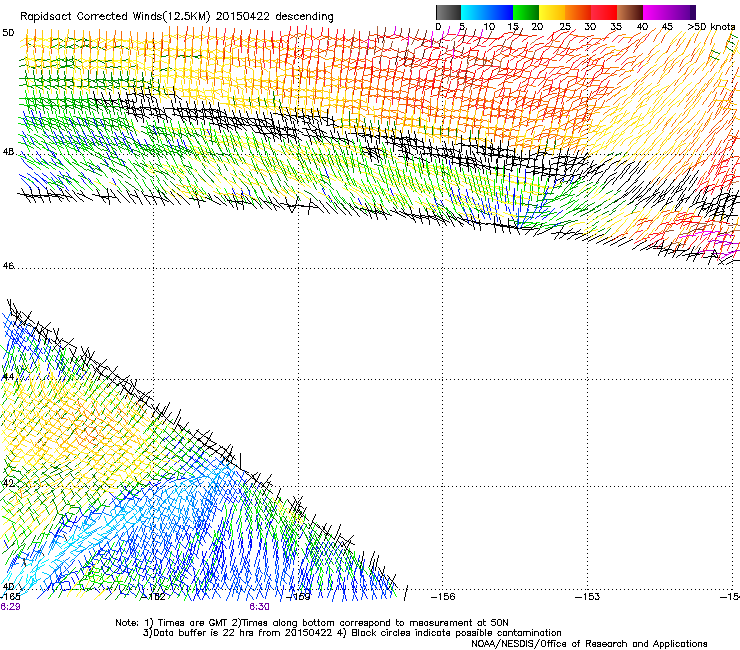Click the magenta-purple 40-50 knots legend segment
The image size is (740, 650).
(669, 12)
